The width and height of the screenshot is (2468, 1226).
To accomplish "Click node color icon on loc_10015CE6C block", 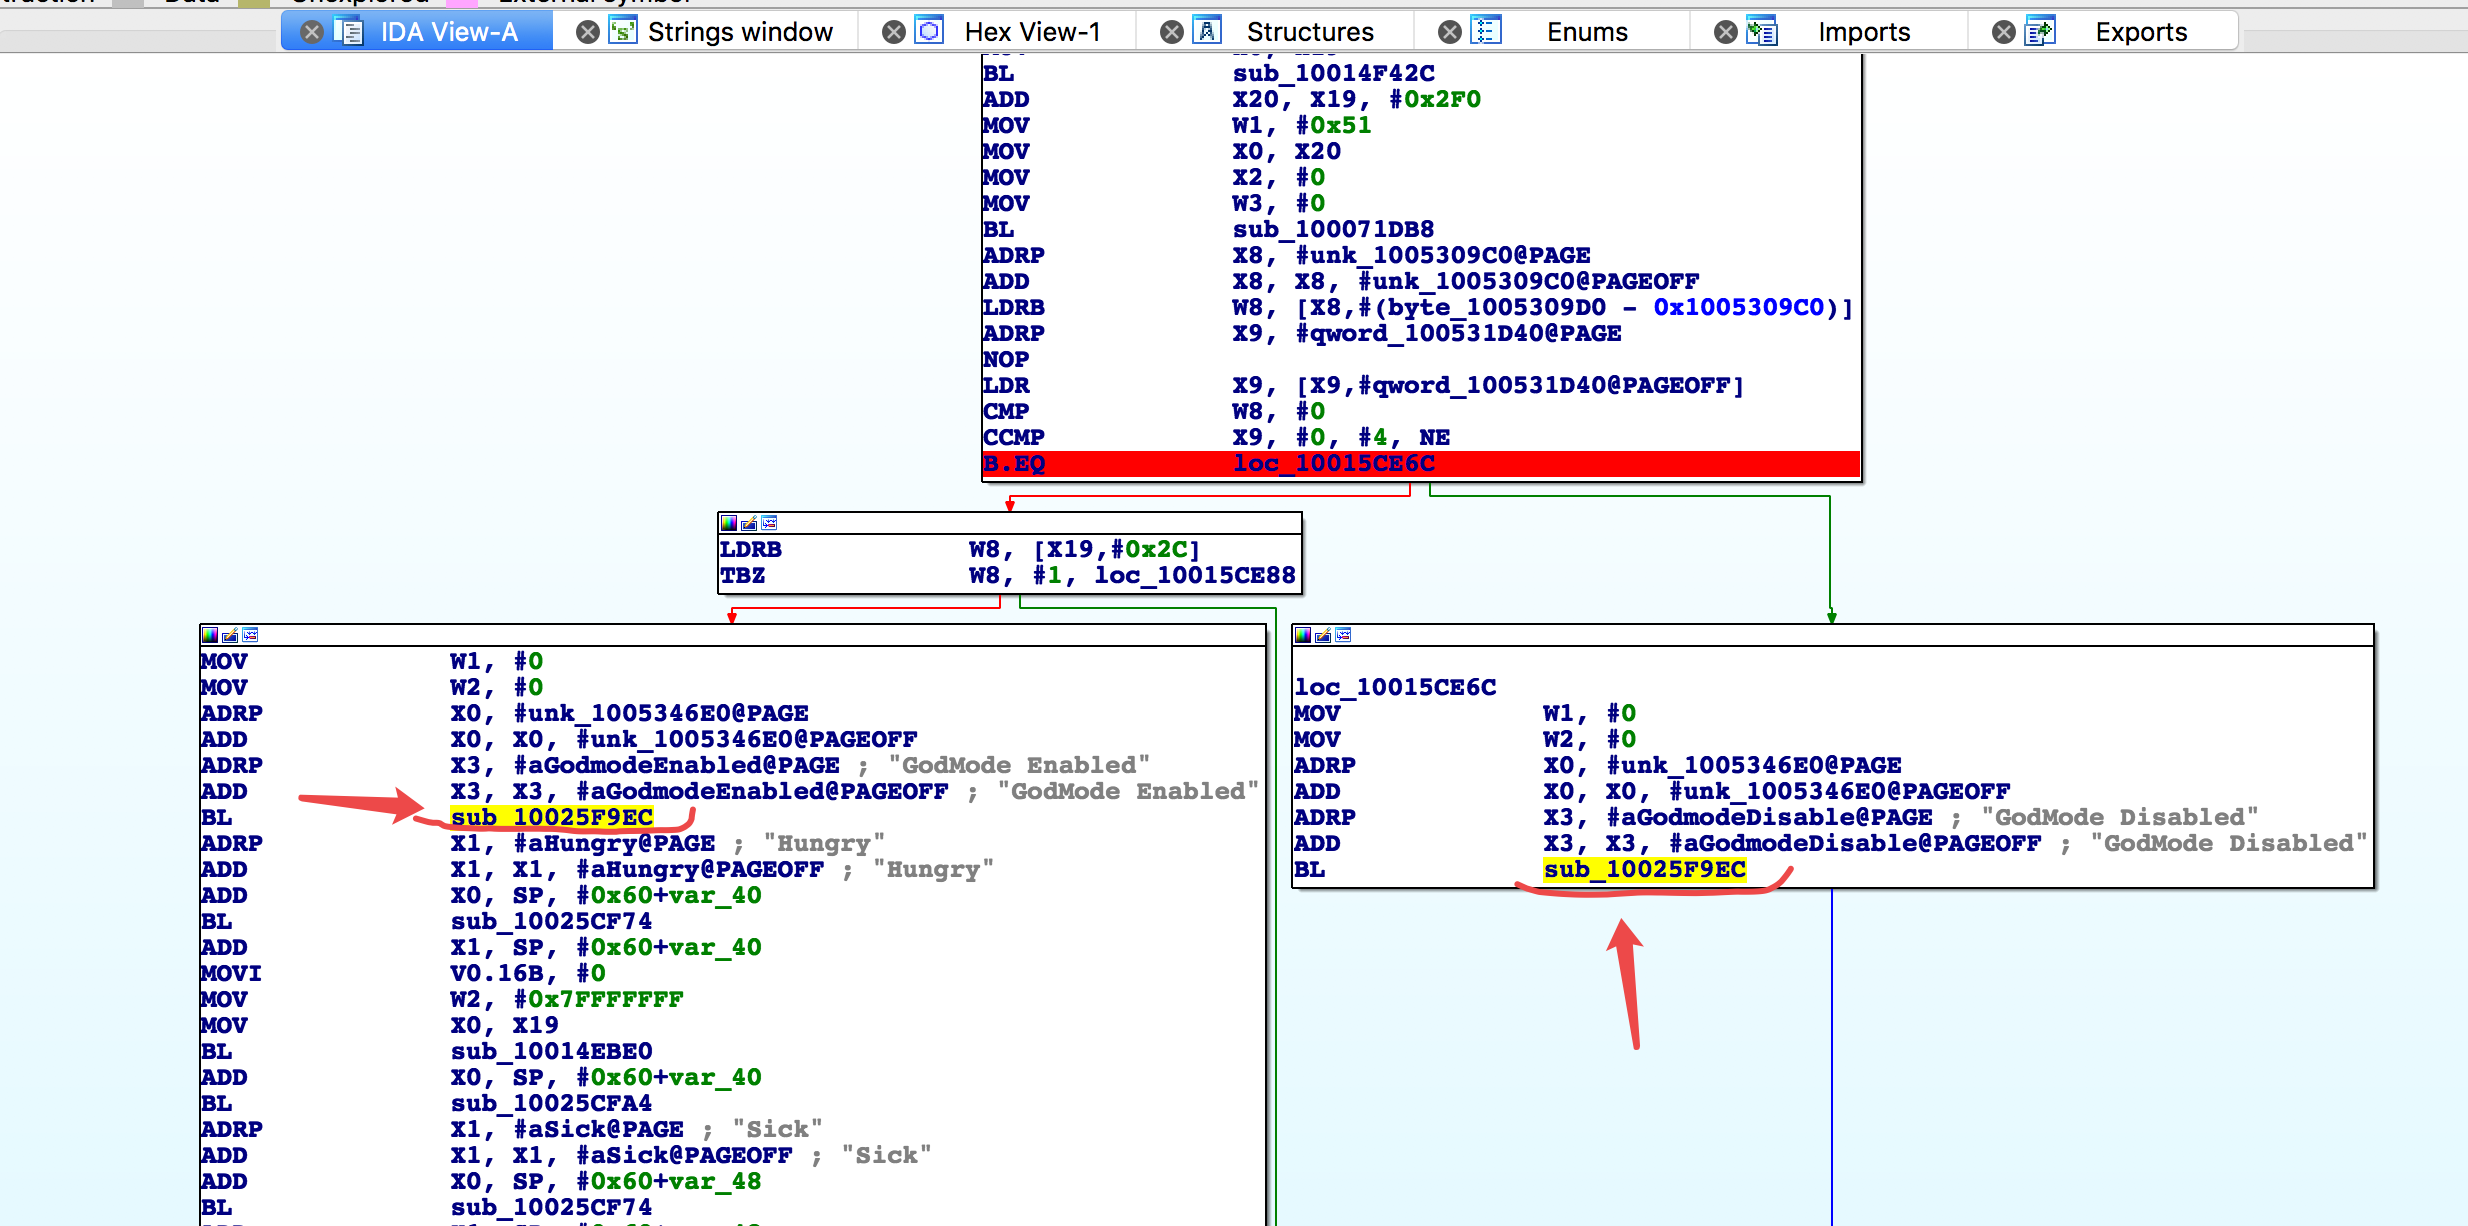I will [1303, 635].
